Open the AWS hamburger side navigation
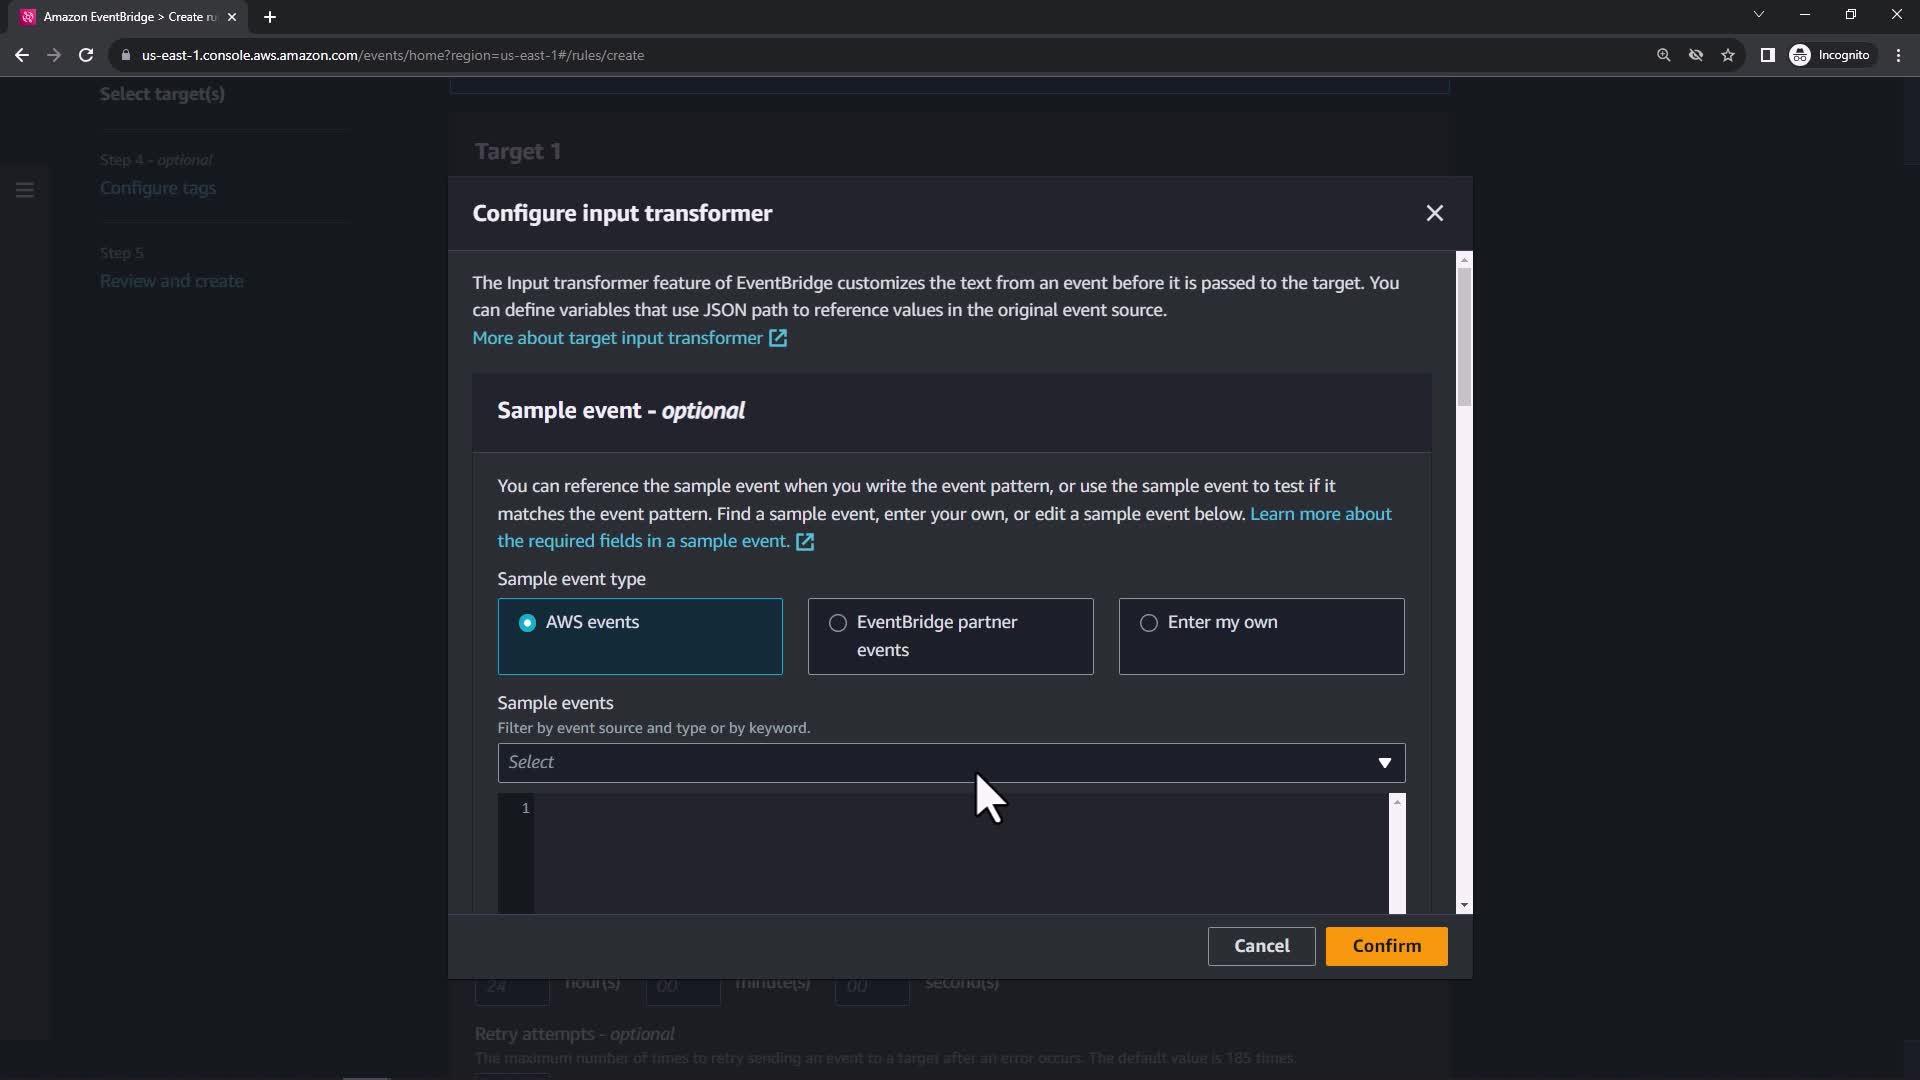 pos(25,189)
